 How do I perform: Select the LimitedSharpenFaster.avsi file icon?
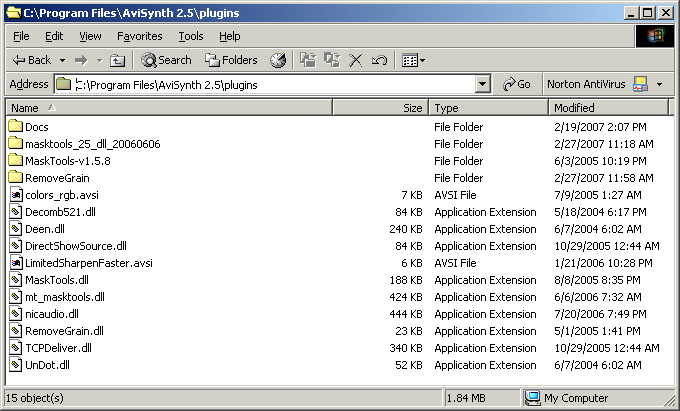(x=16, y=263)
